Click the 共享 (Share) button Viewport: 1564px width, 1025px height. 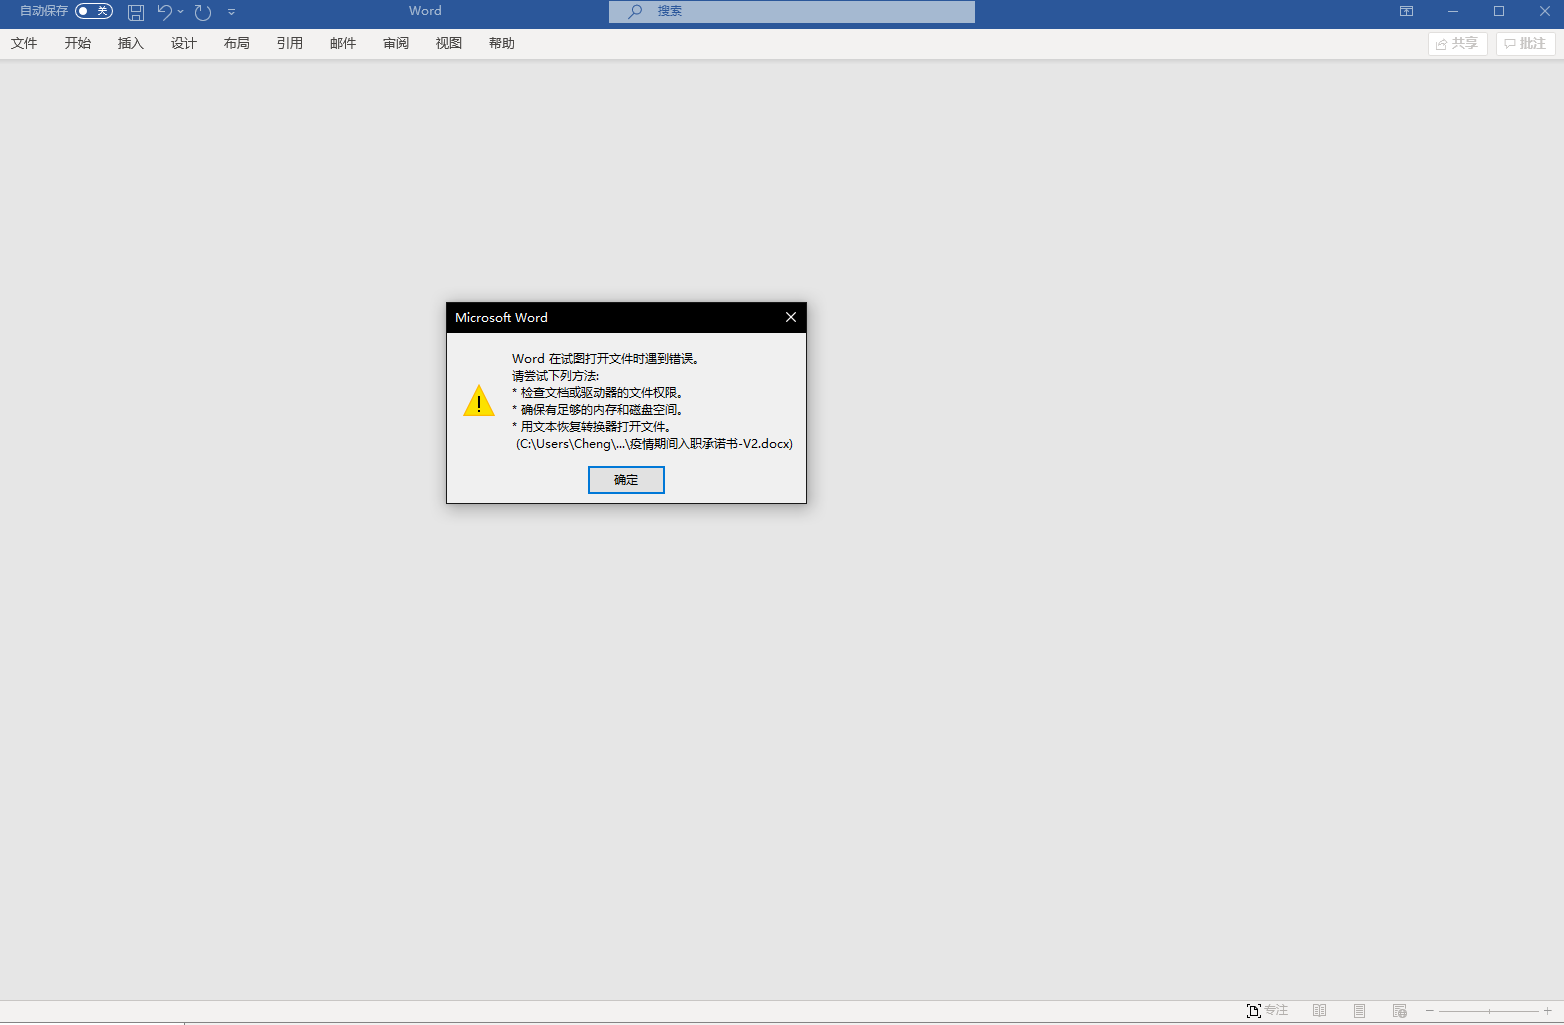(x=1457, y=43)
